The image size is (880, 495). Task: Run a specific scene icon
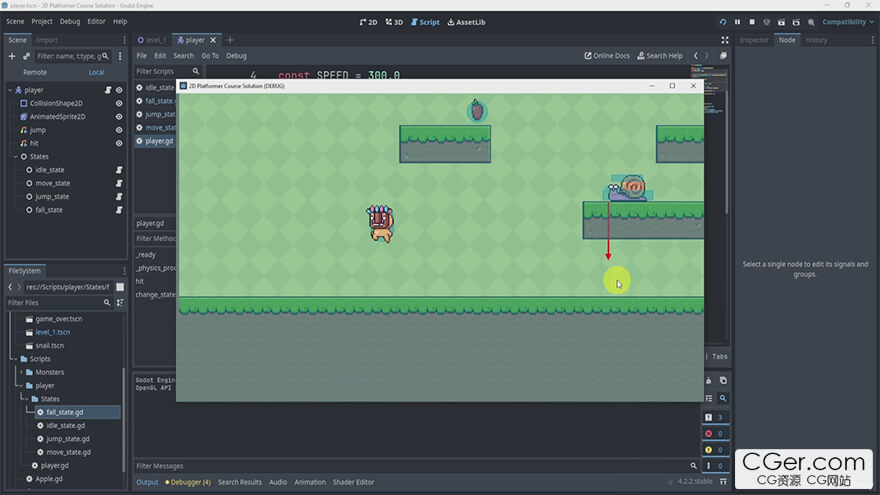pos(796,22)
